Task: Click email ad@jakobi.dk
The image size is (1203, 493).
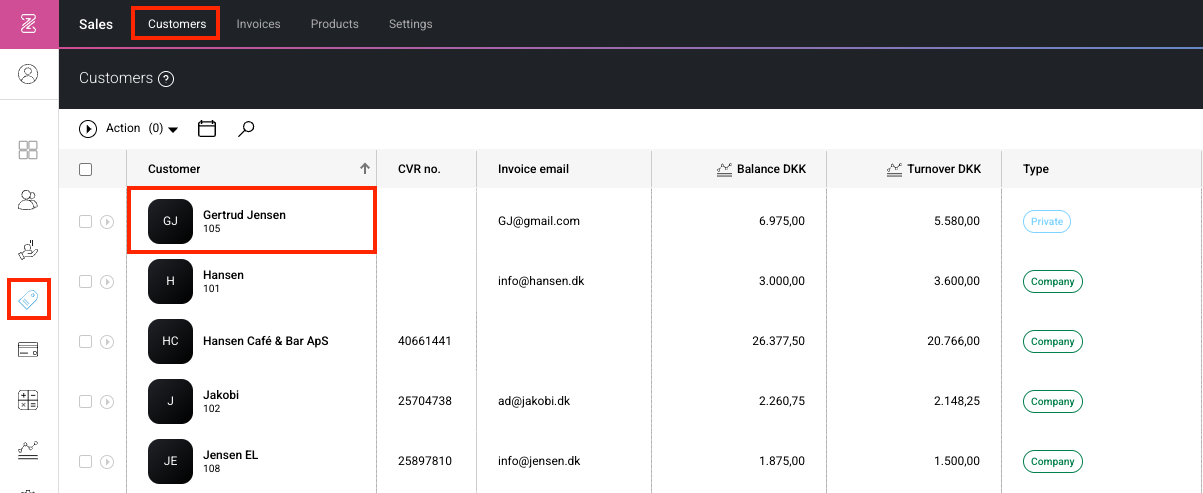Action: click(534, 401)
